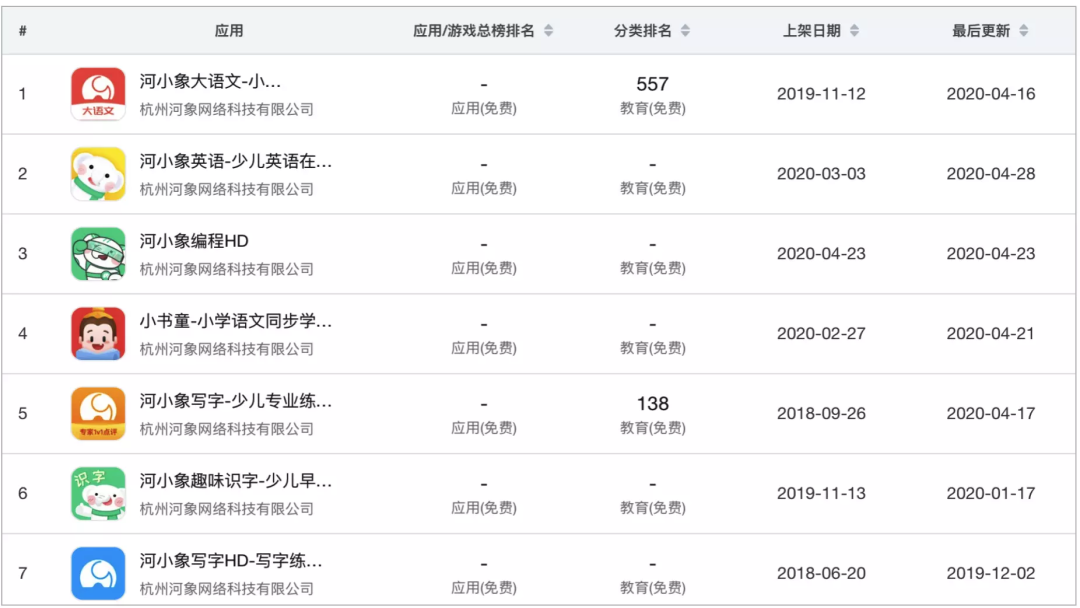Image resolution: width=1080 pixels, height=608 pixels.
Task: Open the 河小象趣味识字 app icon
Action: pos(98,493)
